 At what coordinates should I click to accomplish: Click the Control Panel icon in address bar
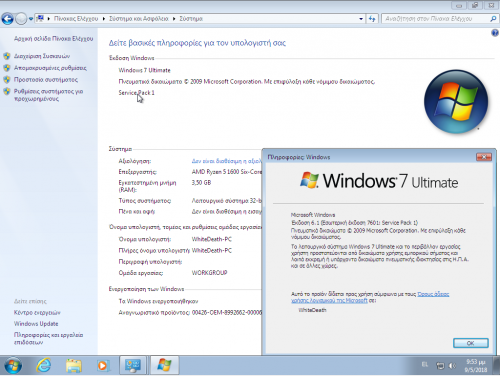click(40, 18)
